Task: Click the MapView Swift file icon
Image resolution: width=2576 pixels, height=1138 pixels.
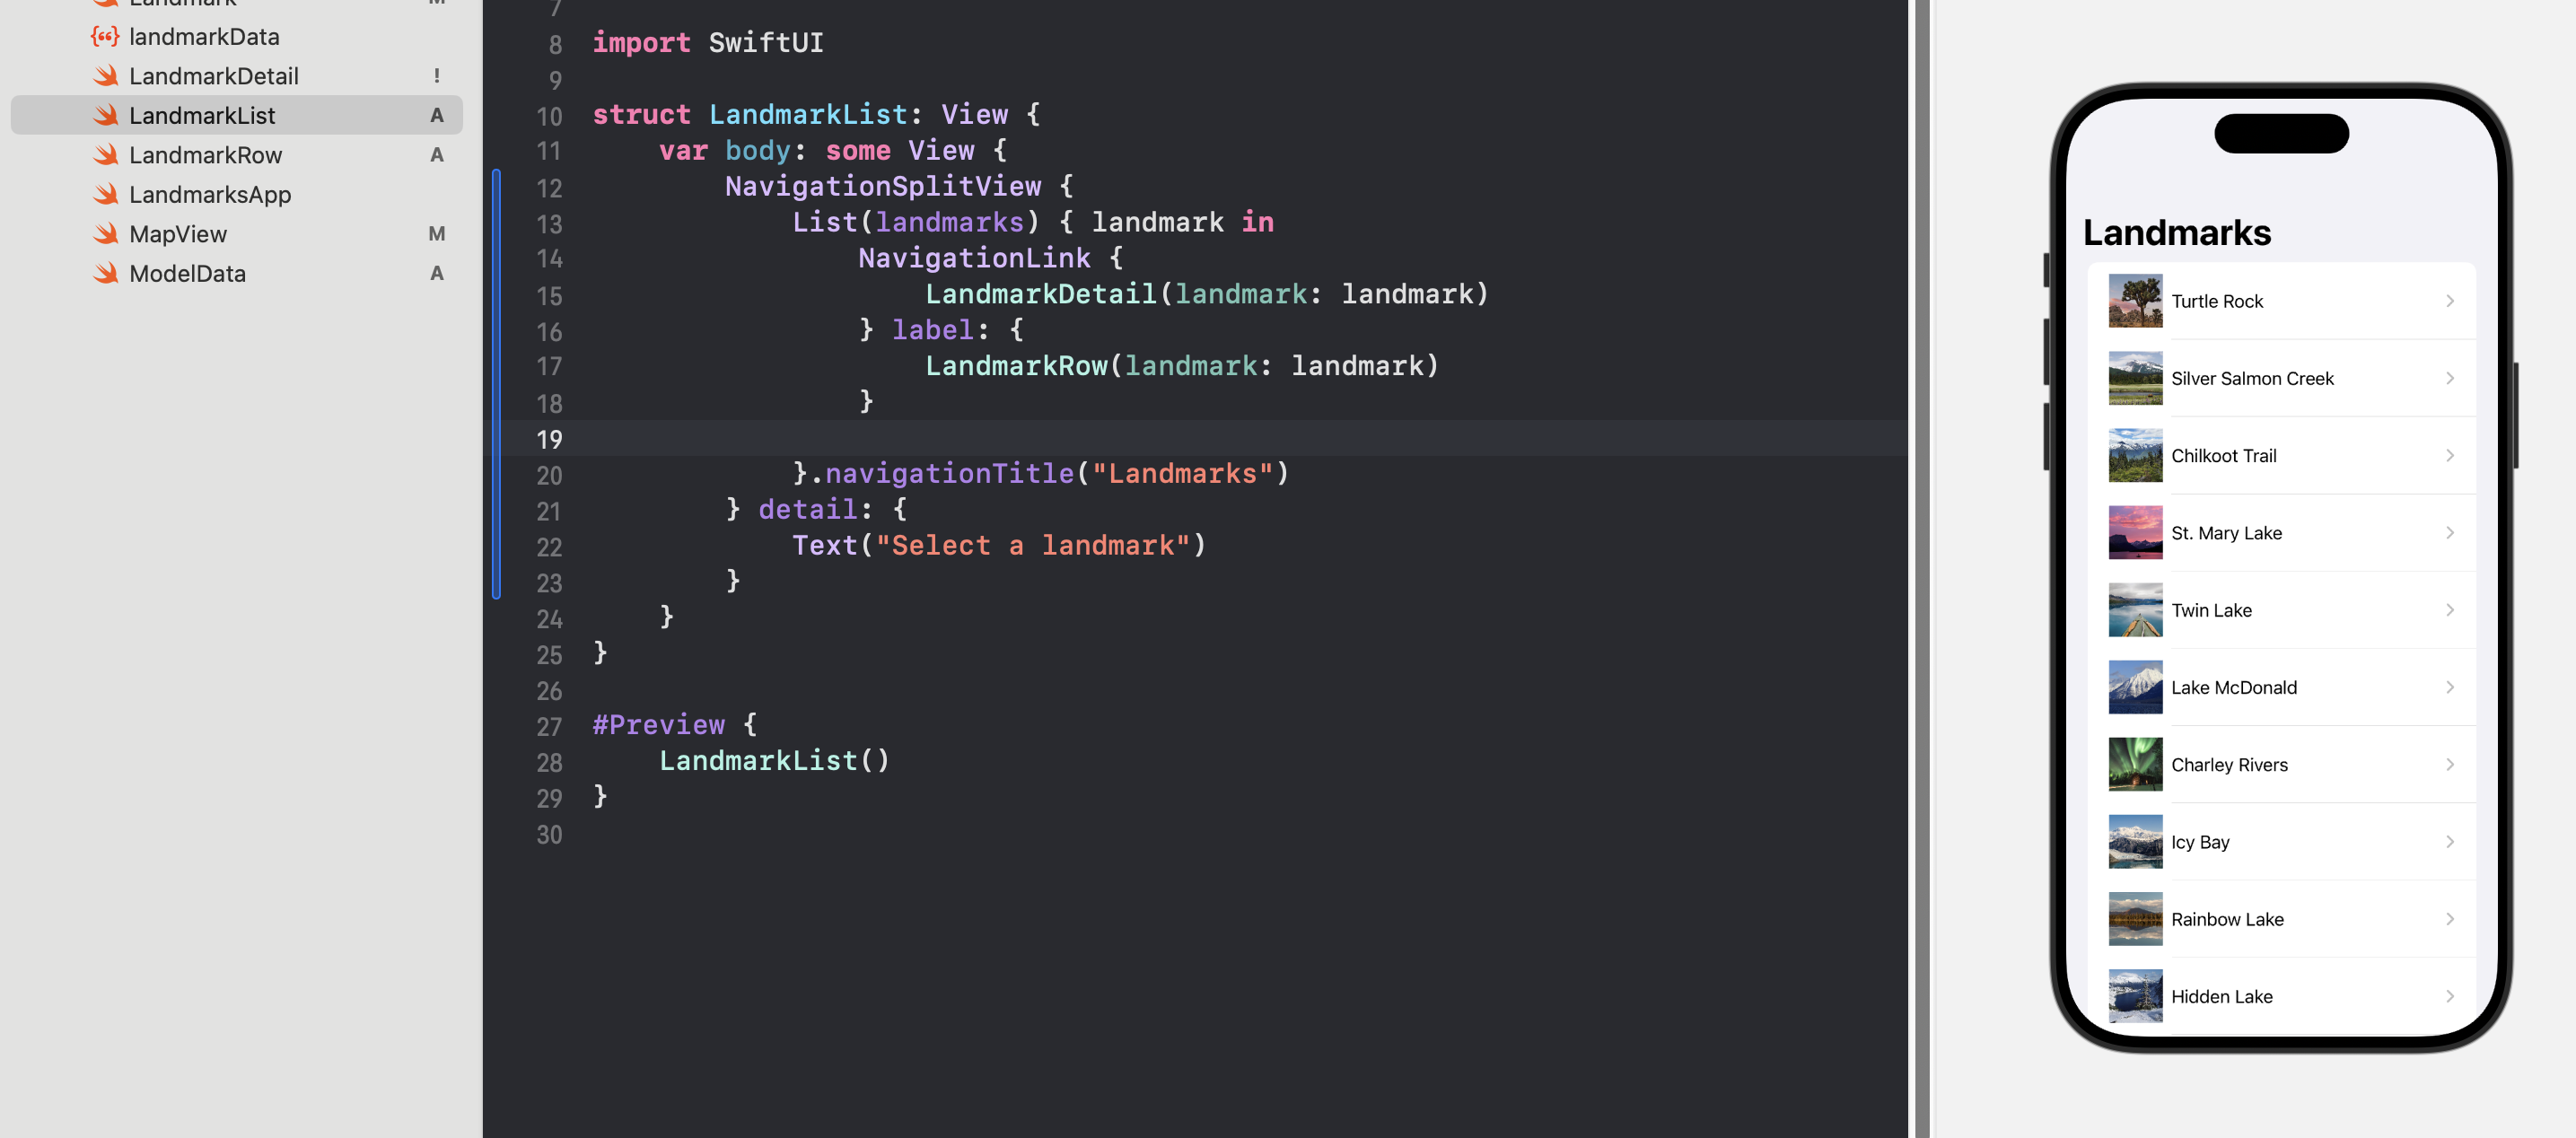Action: pyautogui.click(x=105, y=234)
